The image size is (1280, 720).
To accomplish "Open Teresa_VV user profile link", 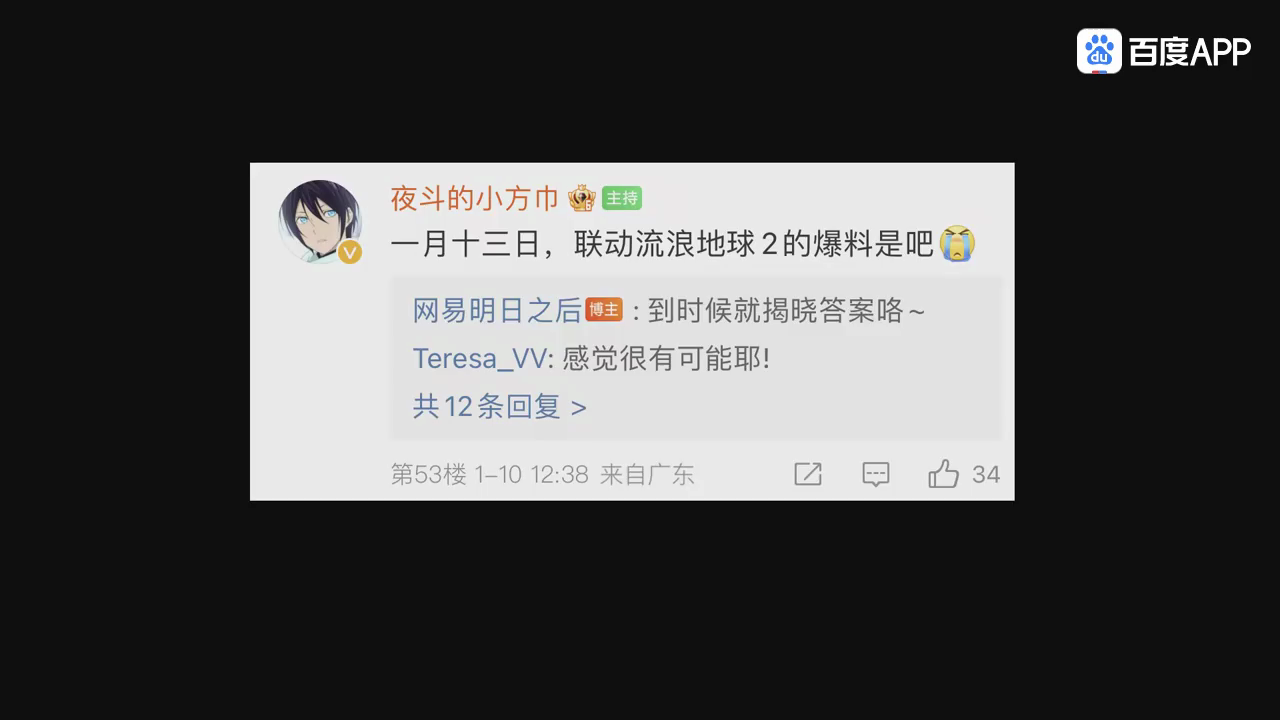I will point(480,359).
